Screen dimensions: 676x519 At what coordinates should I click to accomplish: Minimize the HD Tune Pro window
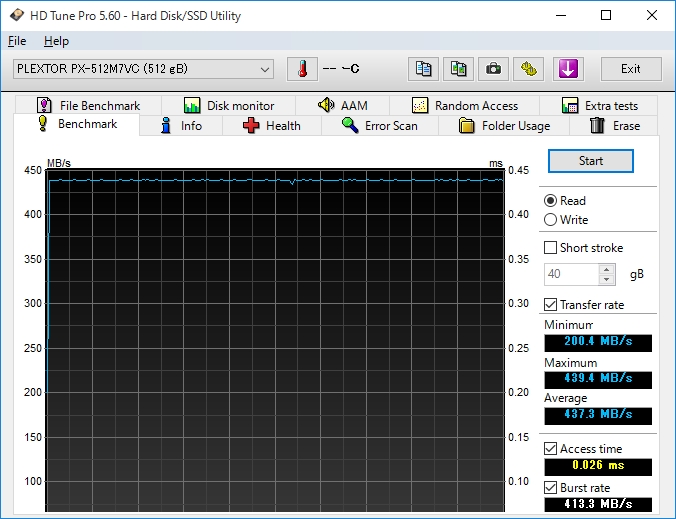(561, 16)
